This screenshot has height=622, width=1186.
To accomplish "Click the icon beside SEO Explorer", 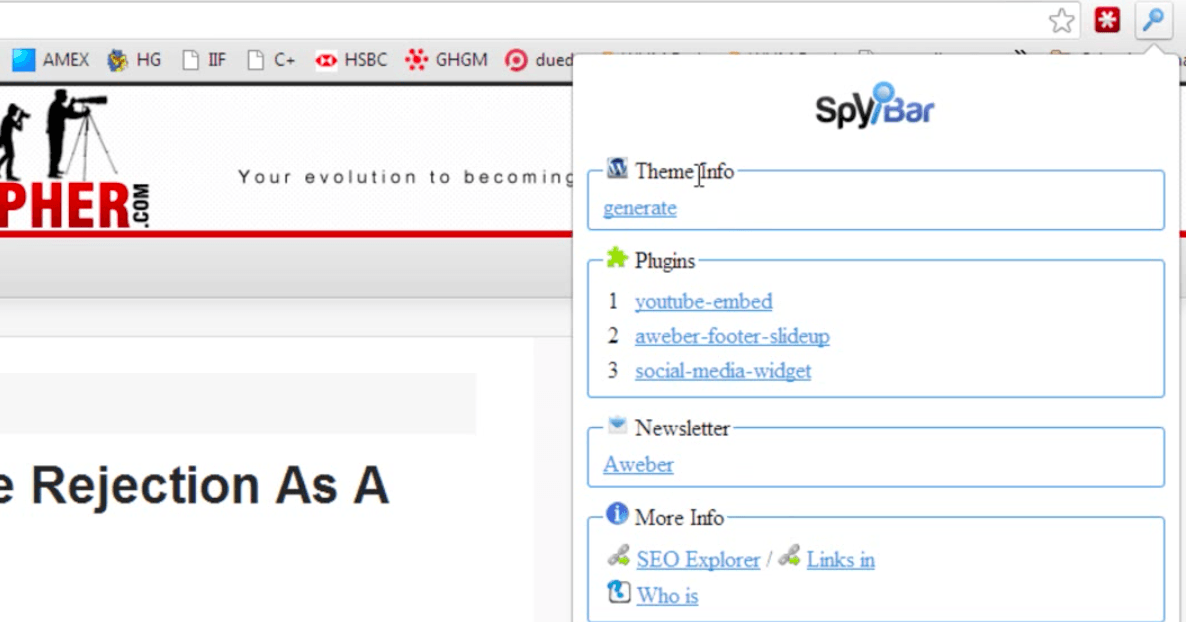I will [619, 556].
